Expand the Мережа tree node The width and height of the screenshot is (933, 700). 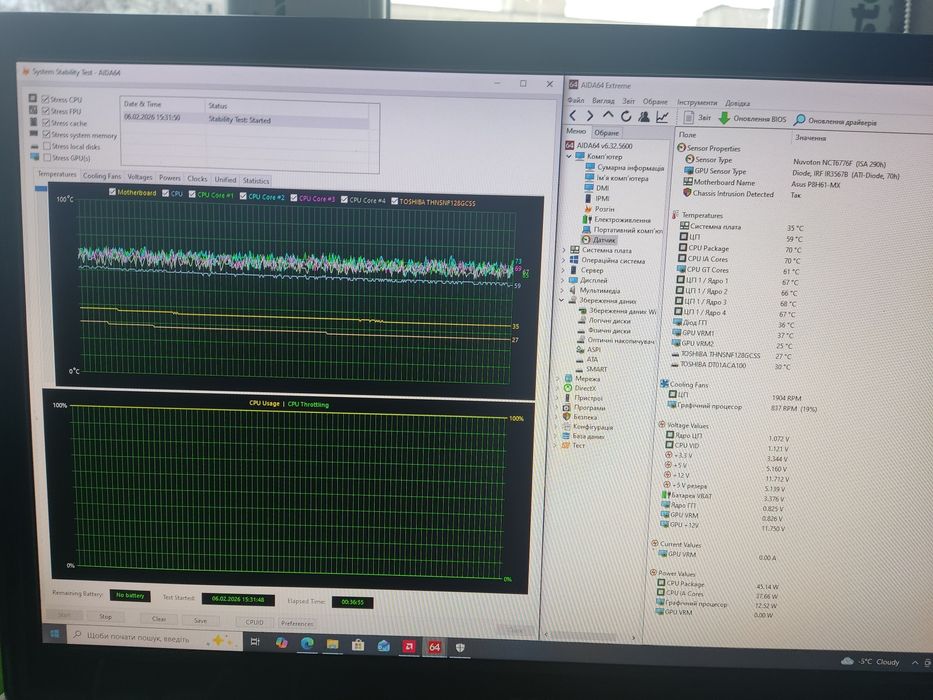[x=558, y=378]
